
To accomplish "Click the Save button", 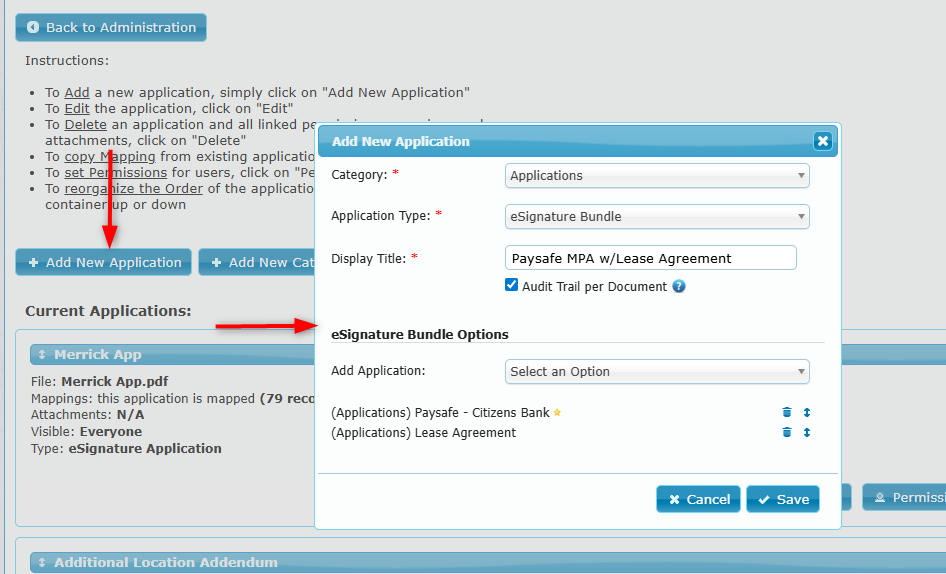I will pos(782,499).
